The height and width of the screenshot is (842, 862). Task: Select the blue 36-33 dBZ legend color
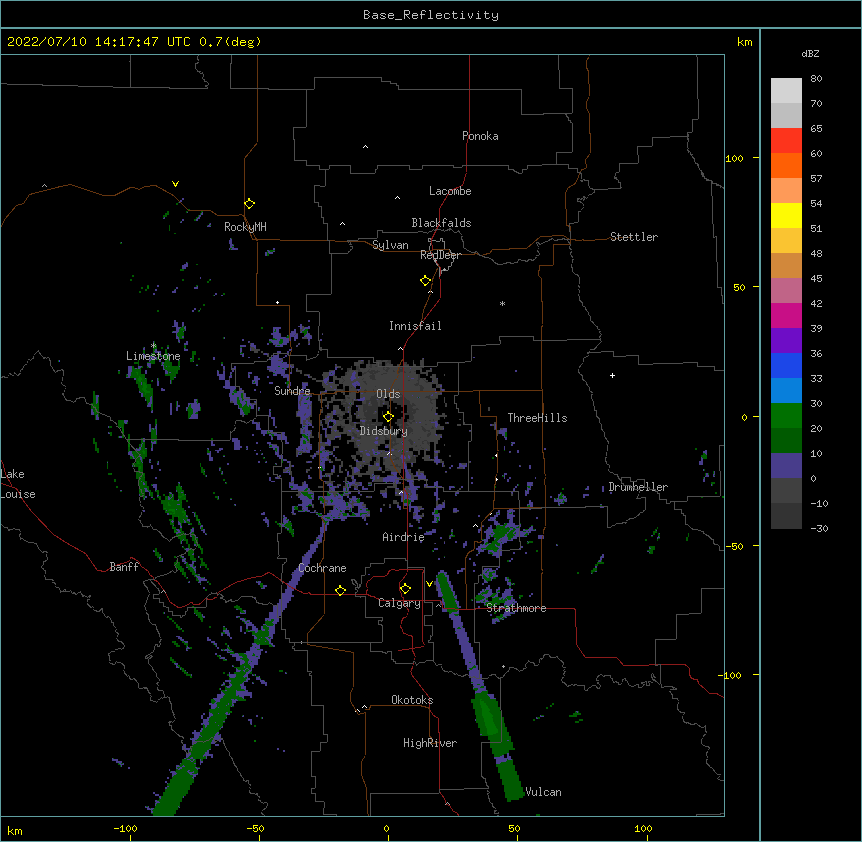pos(786,365)
